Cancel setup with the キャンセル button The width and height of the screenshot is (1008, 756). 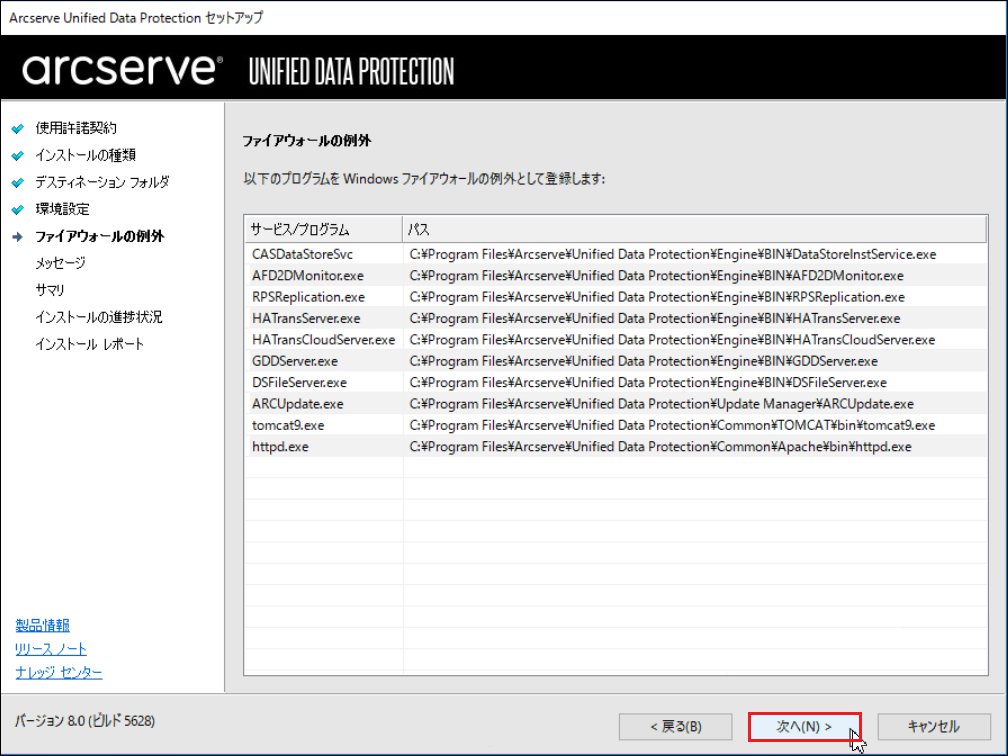coord(933,726)
